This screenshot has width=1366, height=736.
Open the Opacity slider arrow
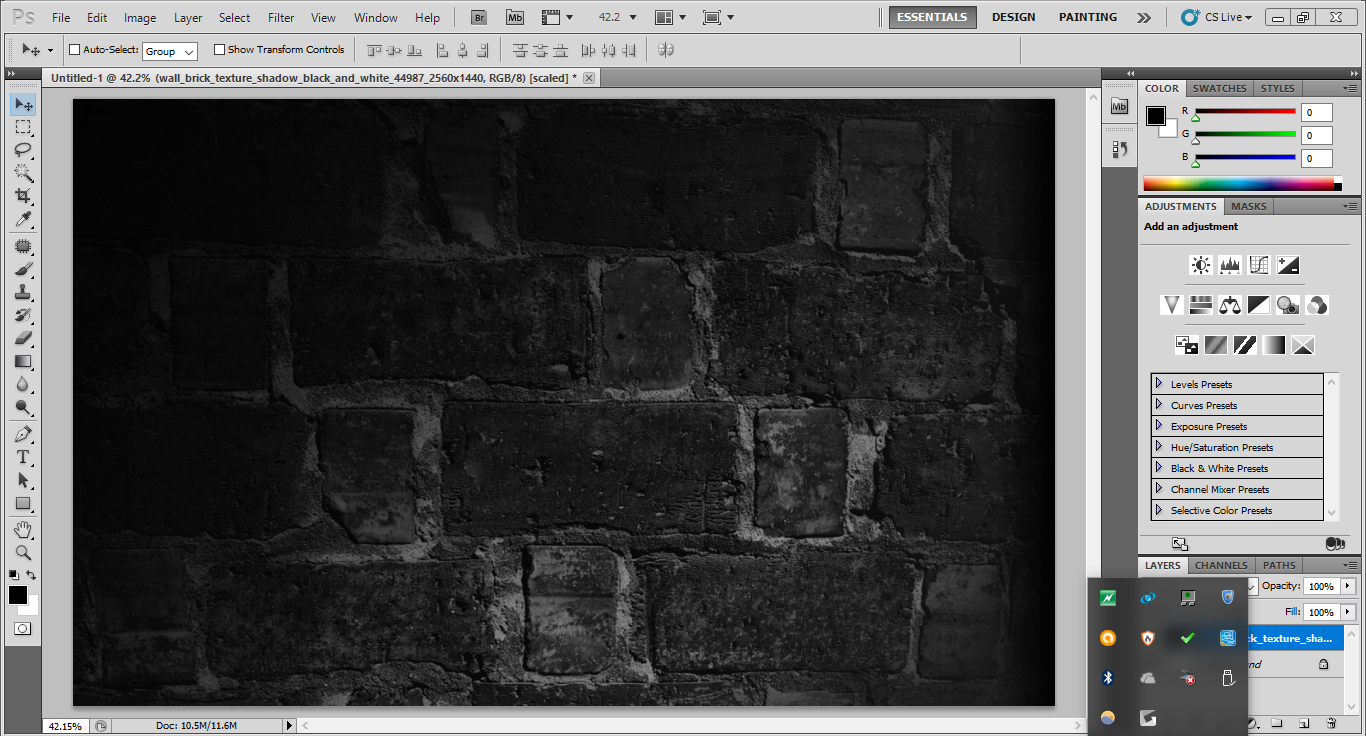coord(1348,586)
